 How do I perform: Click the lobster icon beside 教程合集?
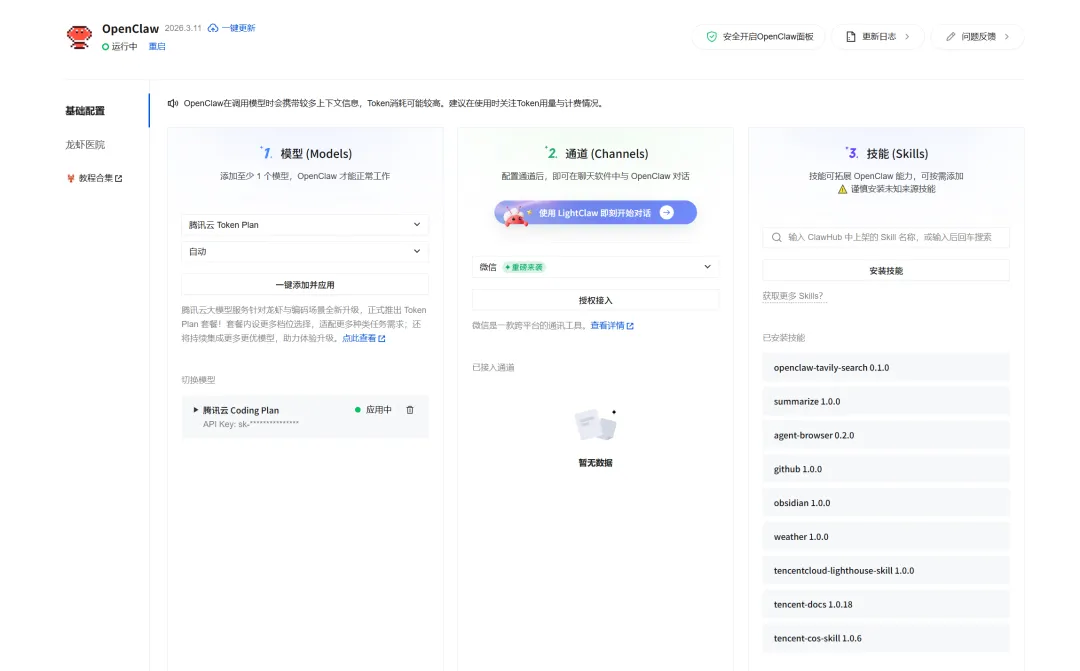pyautogui.click(x=70, y=178)
